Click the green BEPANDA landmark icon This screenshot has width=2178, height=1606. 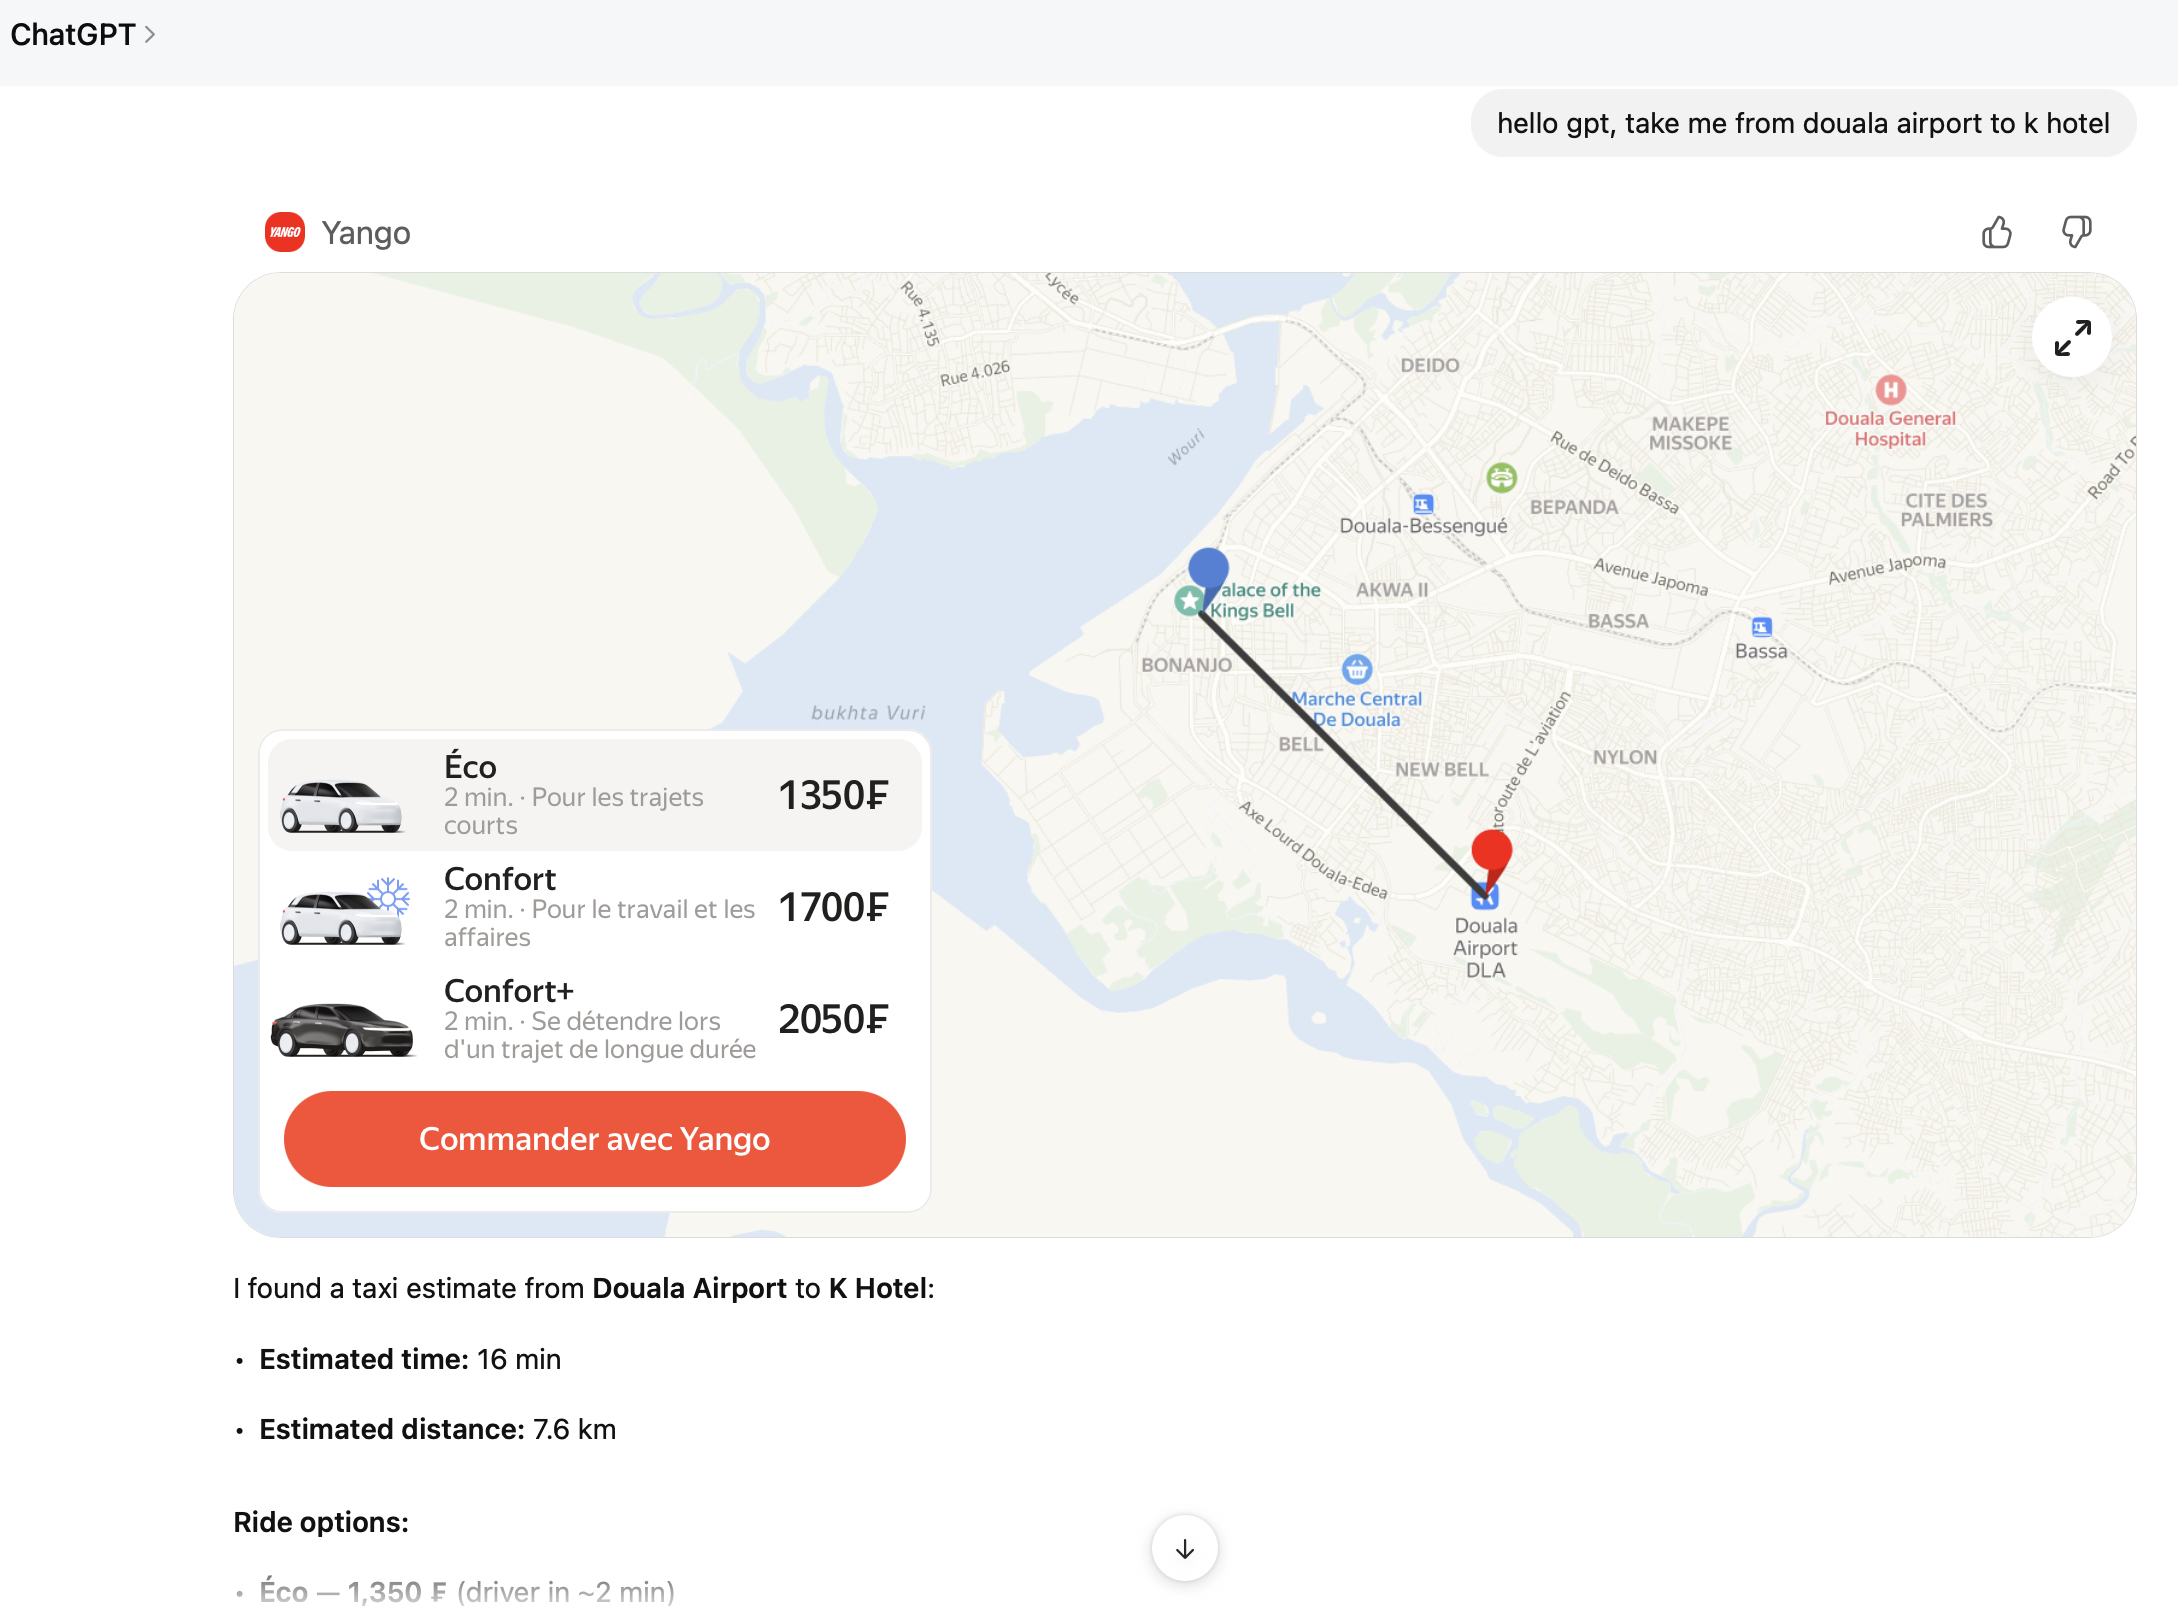[1501, 478]
